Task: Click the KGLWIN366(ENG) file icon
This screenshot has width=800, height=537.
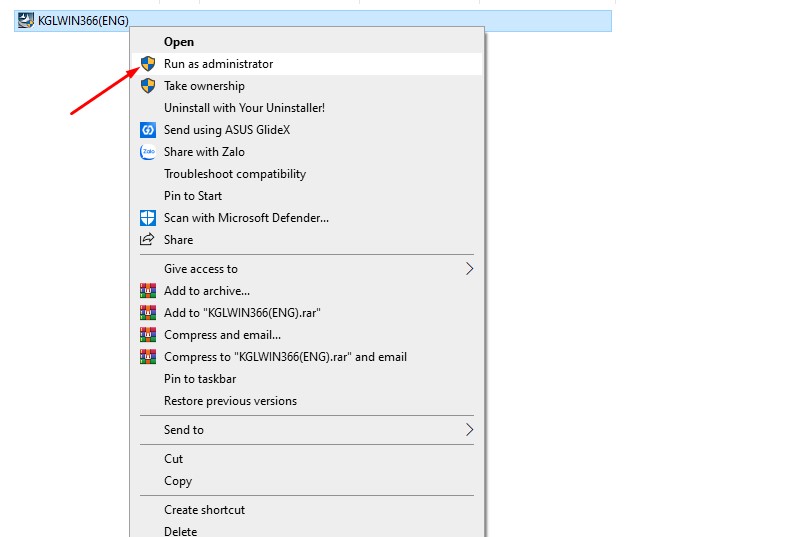Action: pyautogui.click(x=26, y=20)
